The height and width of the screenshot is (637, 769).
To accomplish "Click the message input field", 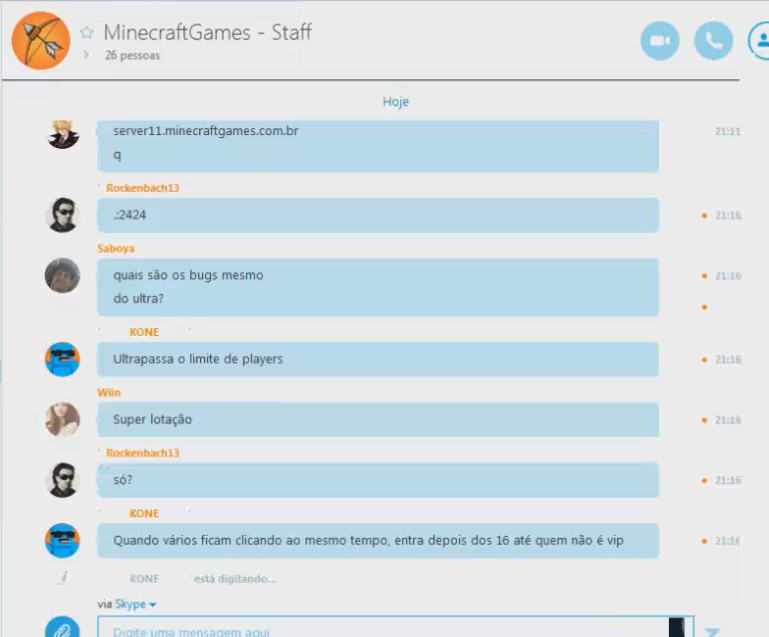I will pyautogui.click(x=383, y=627).
